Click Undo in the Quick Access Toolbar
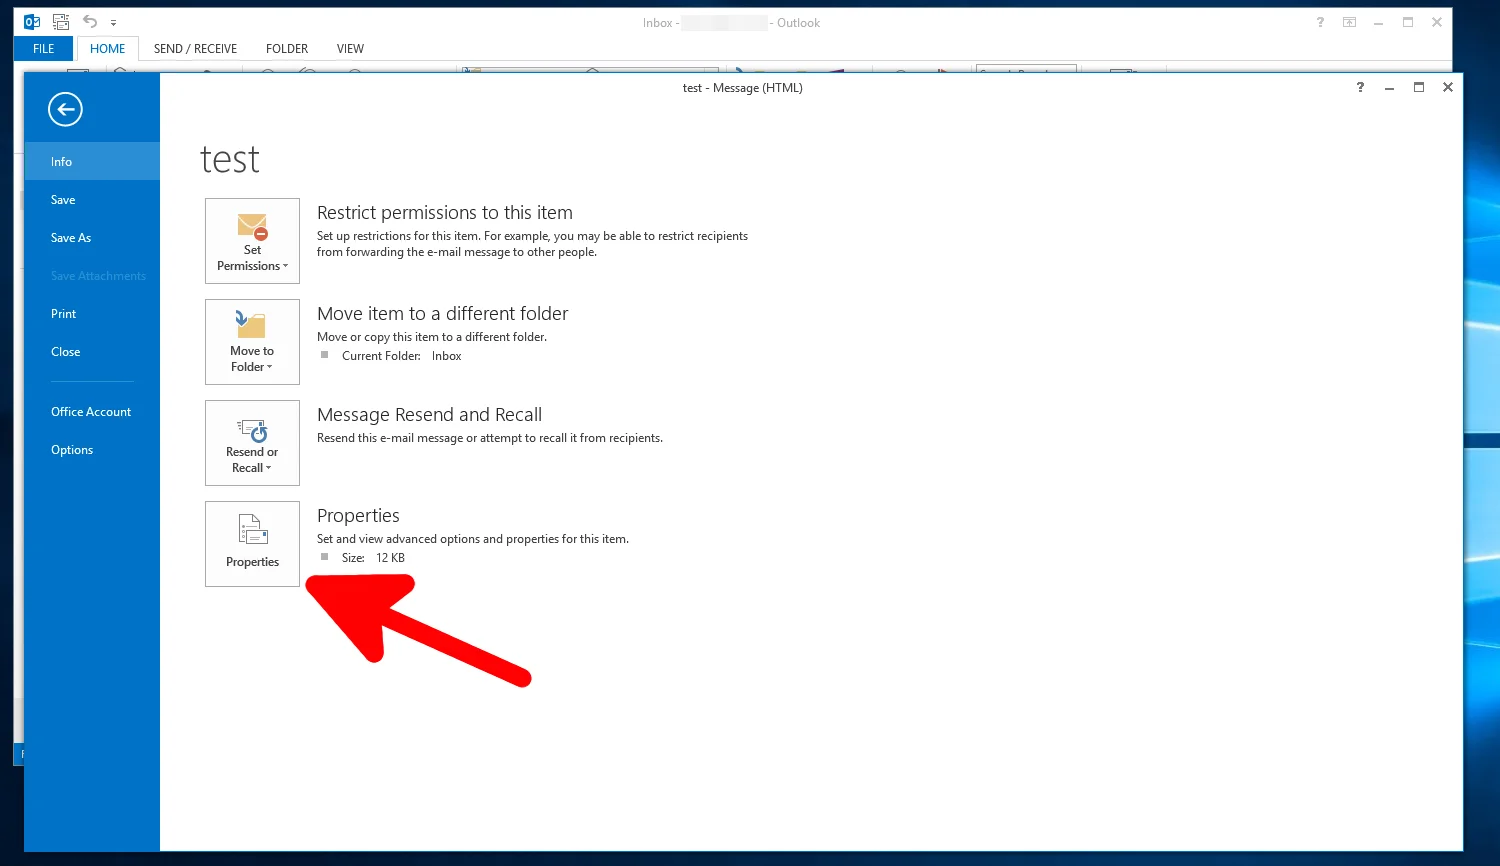1500x866 pixels. (x=89, y=21)
